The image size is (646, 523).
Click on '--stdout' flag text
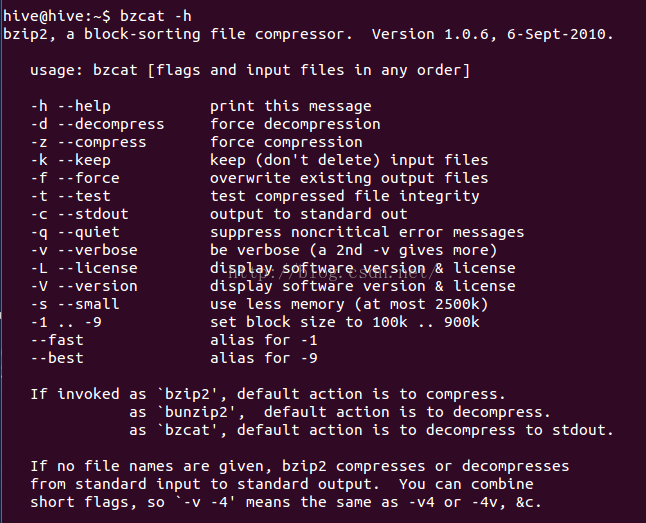click(93, 214)
